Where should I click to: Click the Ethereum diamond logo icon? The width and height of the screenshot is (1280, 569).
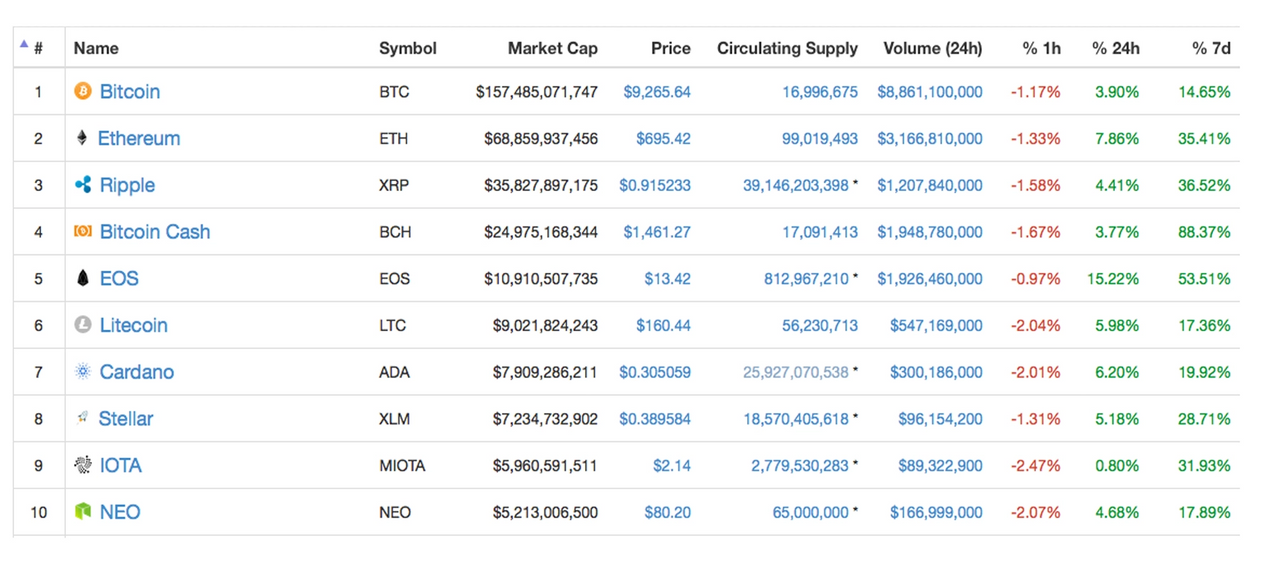click(82, 138)
